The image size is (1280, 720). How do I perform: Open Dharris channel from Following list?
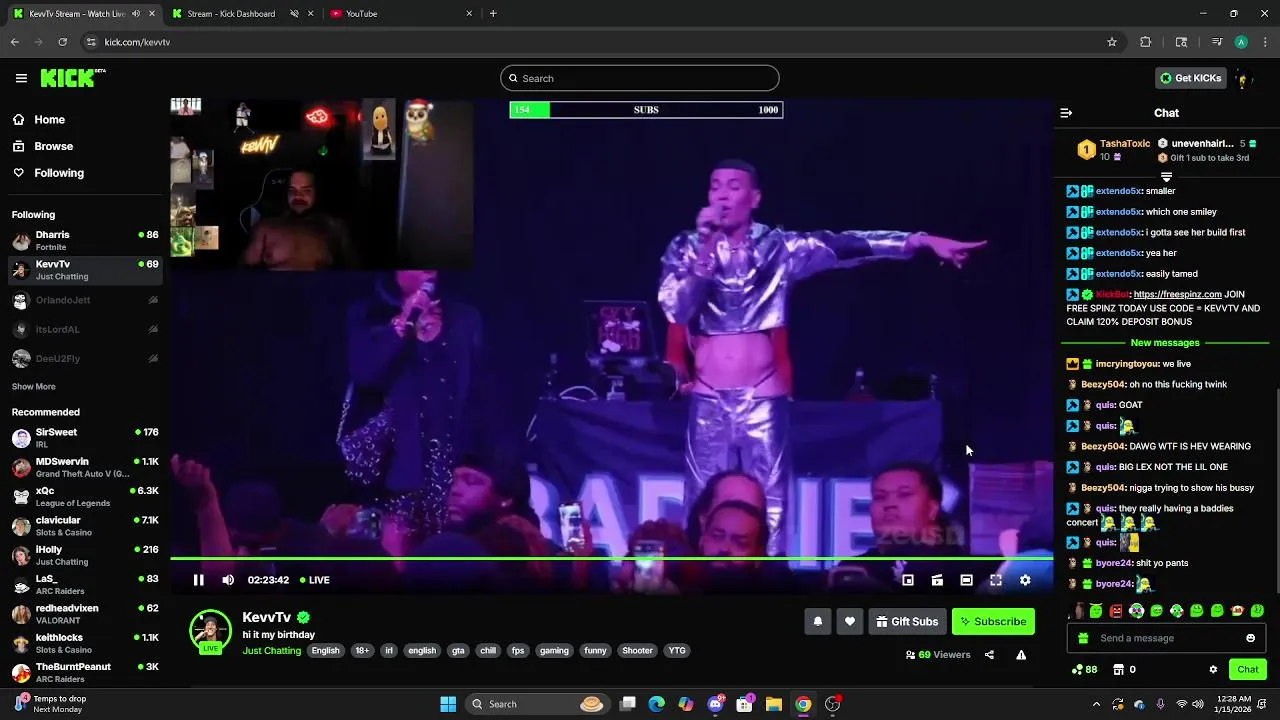click(85, 241)
